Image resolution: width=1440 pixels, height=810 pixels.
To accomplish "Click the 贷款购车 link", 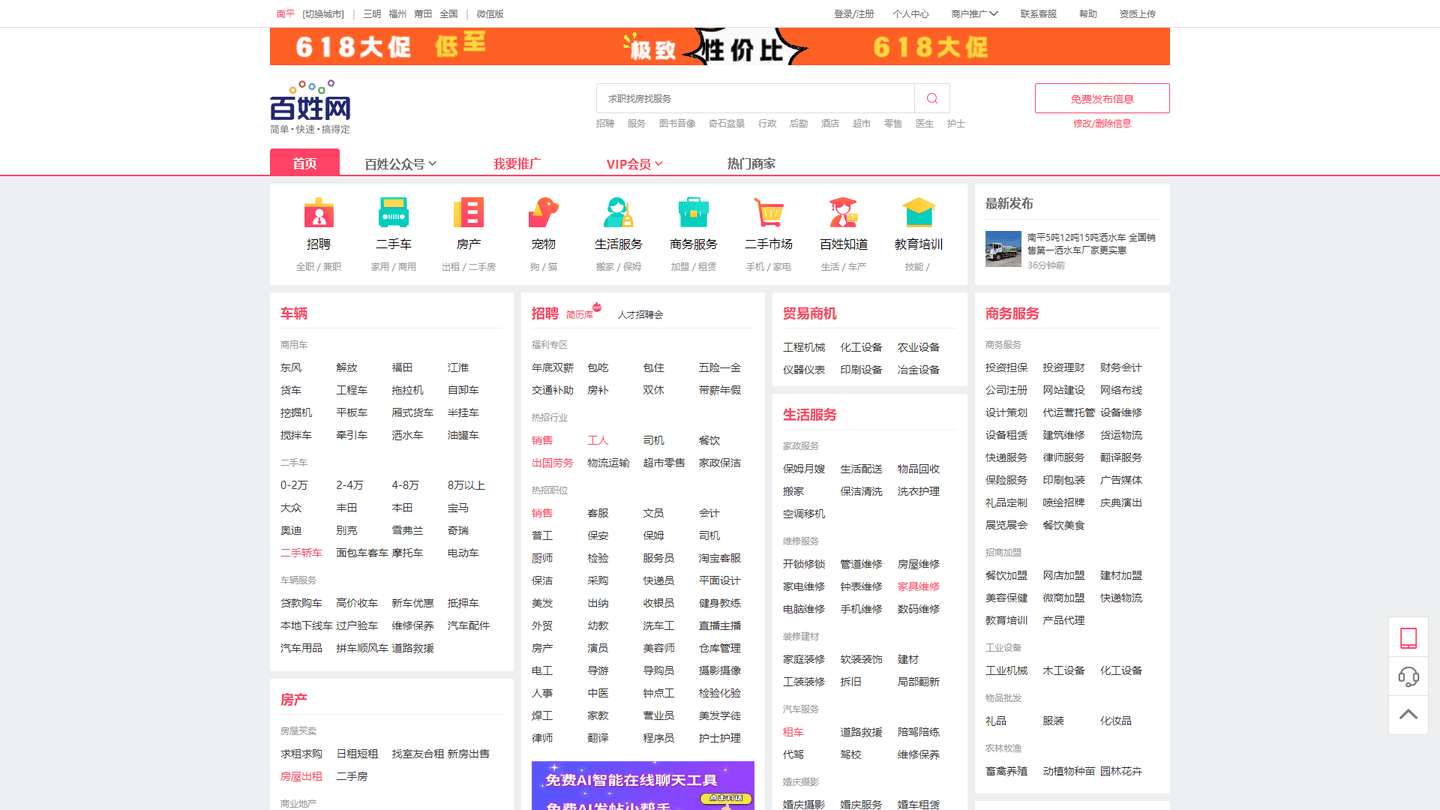I will [301, 603].
